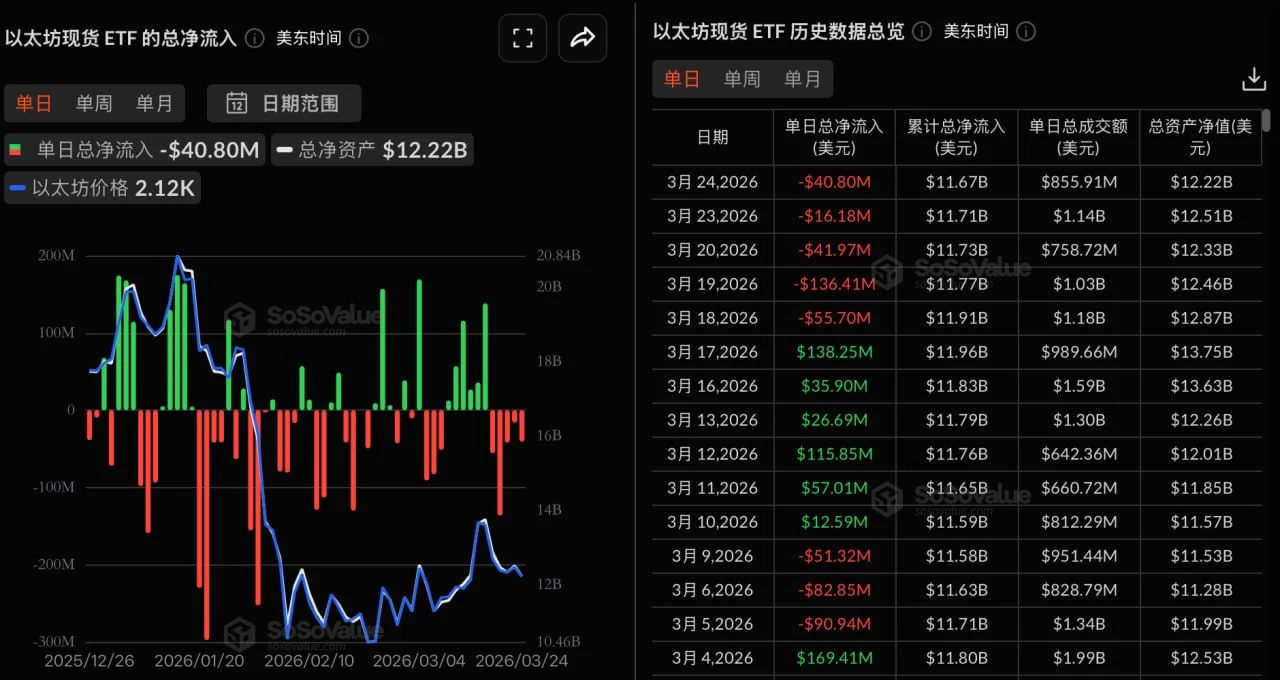Select the 3月 9,2026 date cell
The width and height of the screenshot is (1280, 680).
[712, 556]
